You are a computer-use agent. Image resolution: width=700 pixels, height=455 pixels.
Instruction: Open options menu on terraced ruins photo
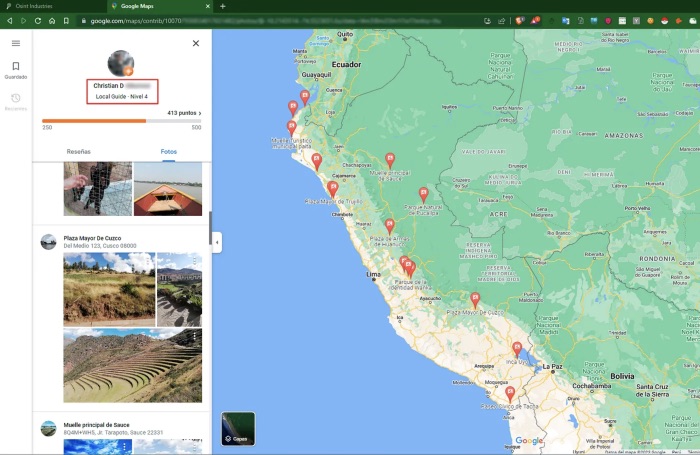click(x=195, y=336)
